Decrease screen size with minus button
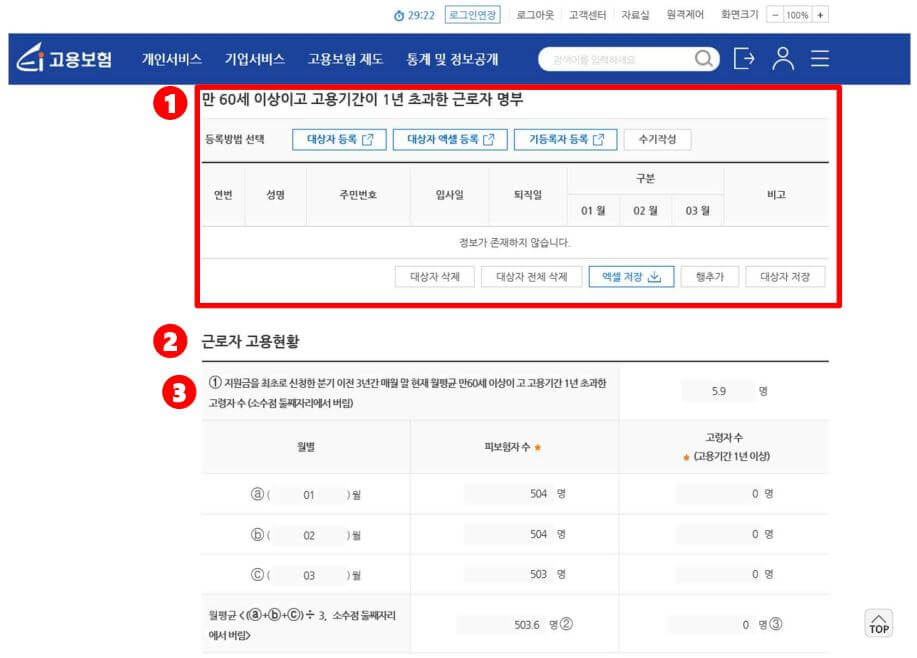Viewport: 917px width, 658px height. pos(775,15)
